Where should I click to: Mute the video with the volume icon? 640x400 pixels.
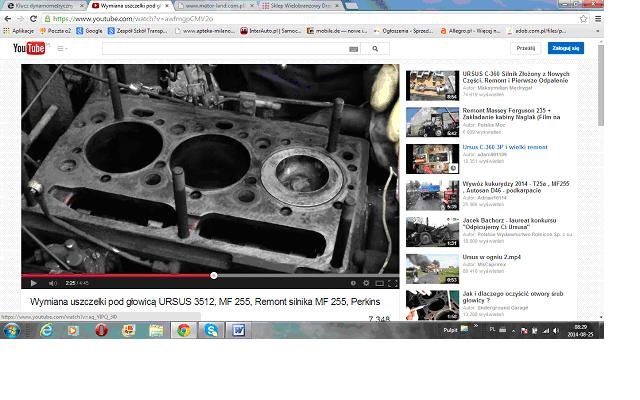coord(53,283)
